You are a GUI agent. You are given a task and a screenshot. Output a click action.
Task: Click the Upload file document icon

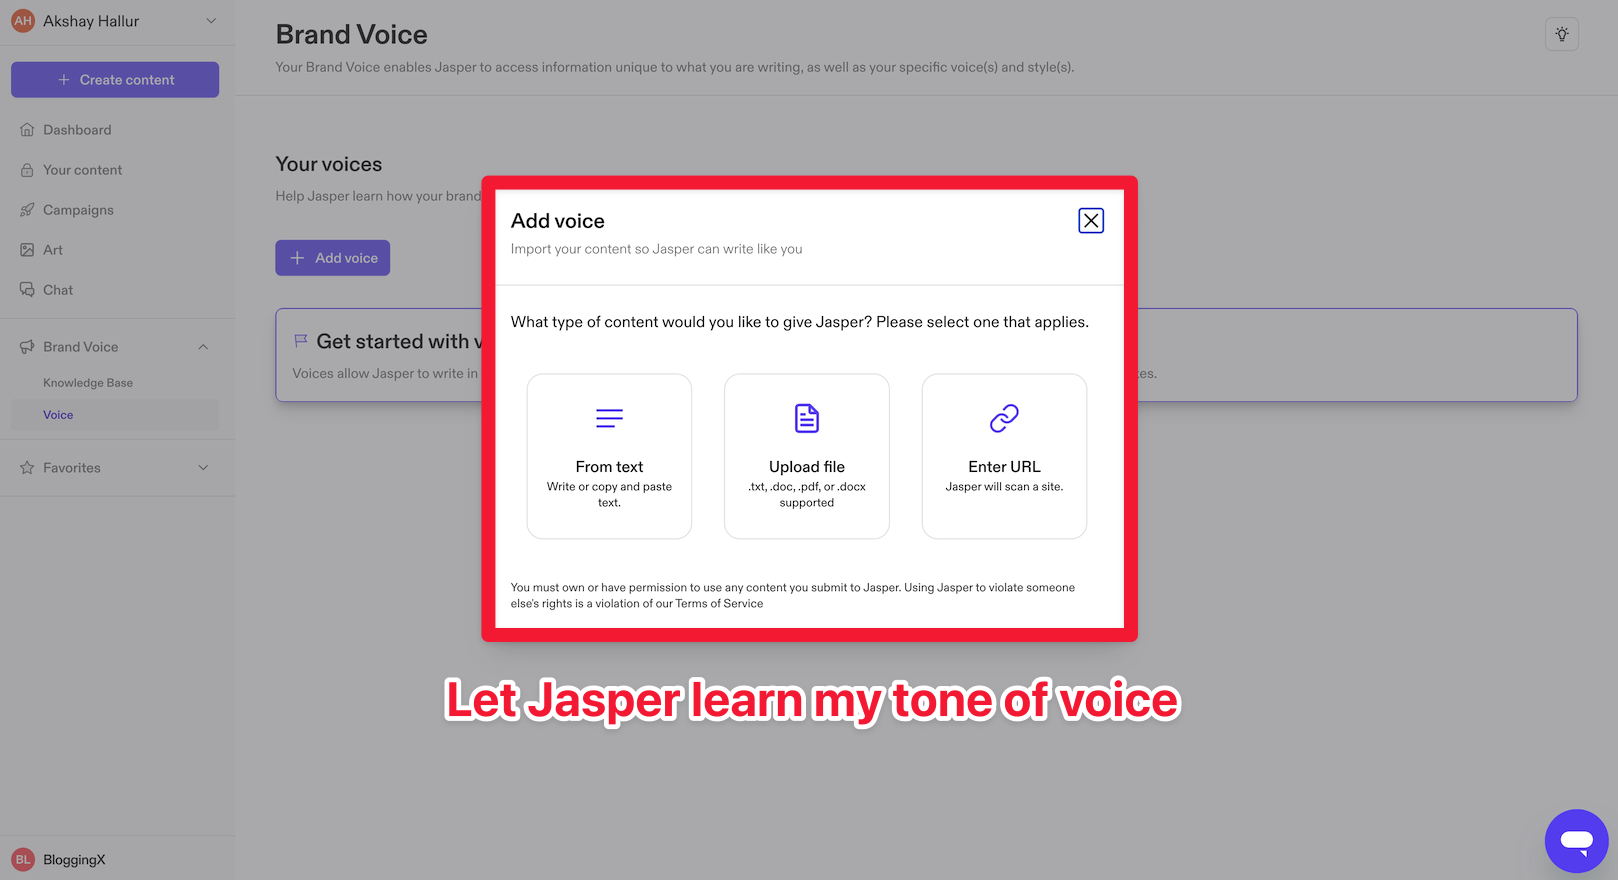click(807, 418)
